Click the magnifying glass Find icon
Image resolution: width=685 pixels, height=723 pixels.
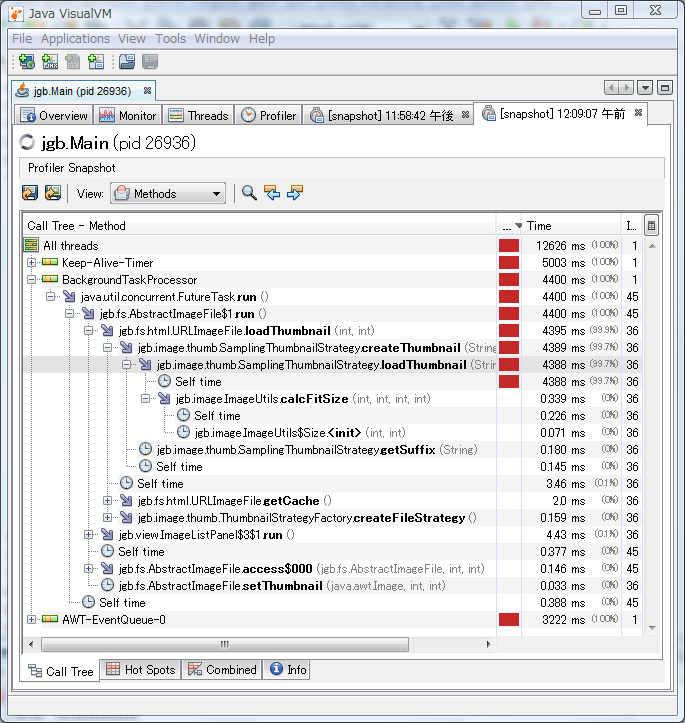pos(249,193)
